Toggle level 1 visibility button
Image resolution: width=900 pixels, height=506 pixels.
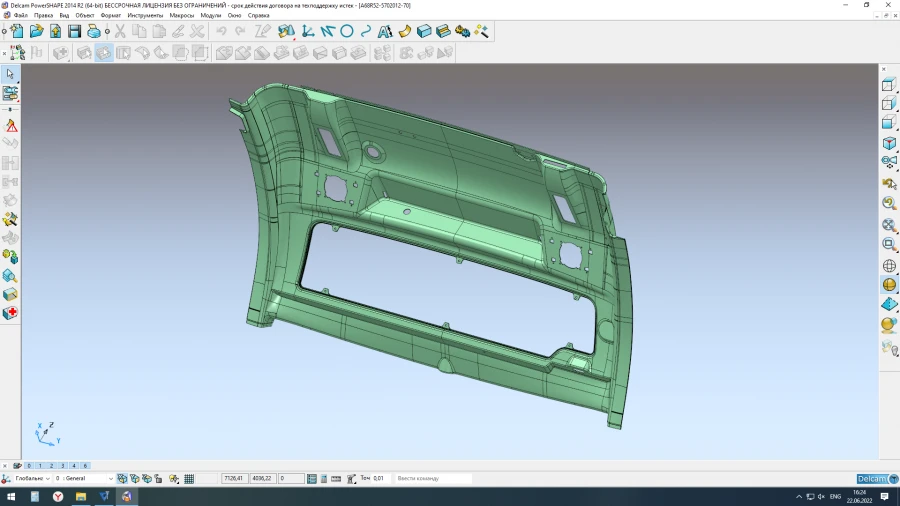(x=40, y=466)
